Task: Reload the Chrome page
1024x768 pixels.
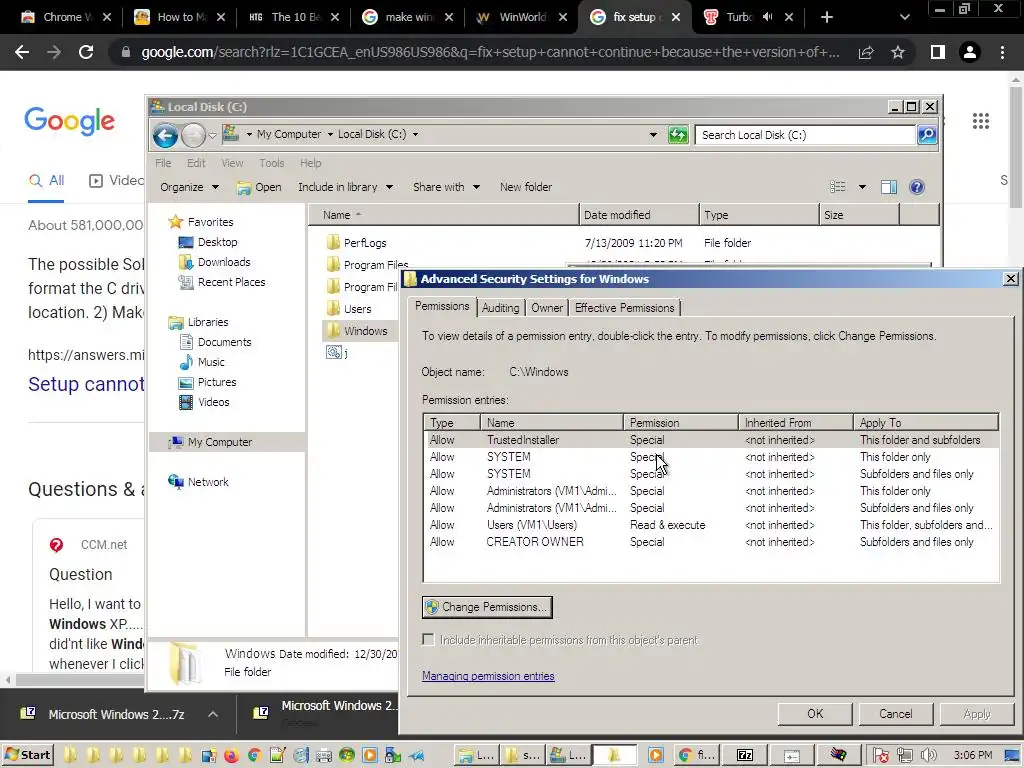Action: [x=86, y=52]
